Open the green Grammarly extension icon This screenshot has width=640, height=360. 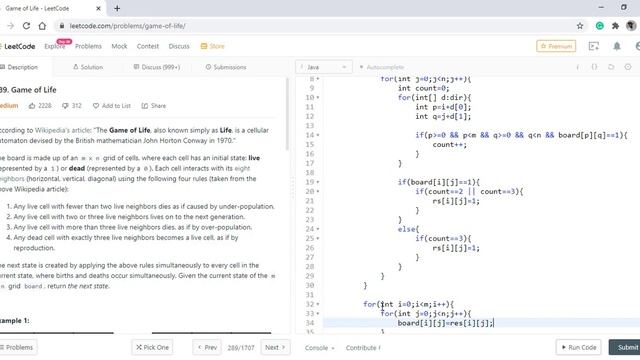point(600,26)
